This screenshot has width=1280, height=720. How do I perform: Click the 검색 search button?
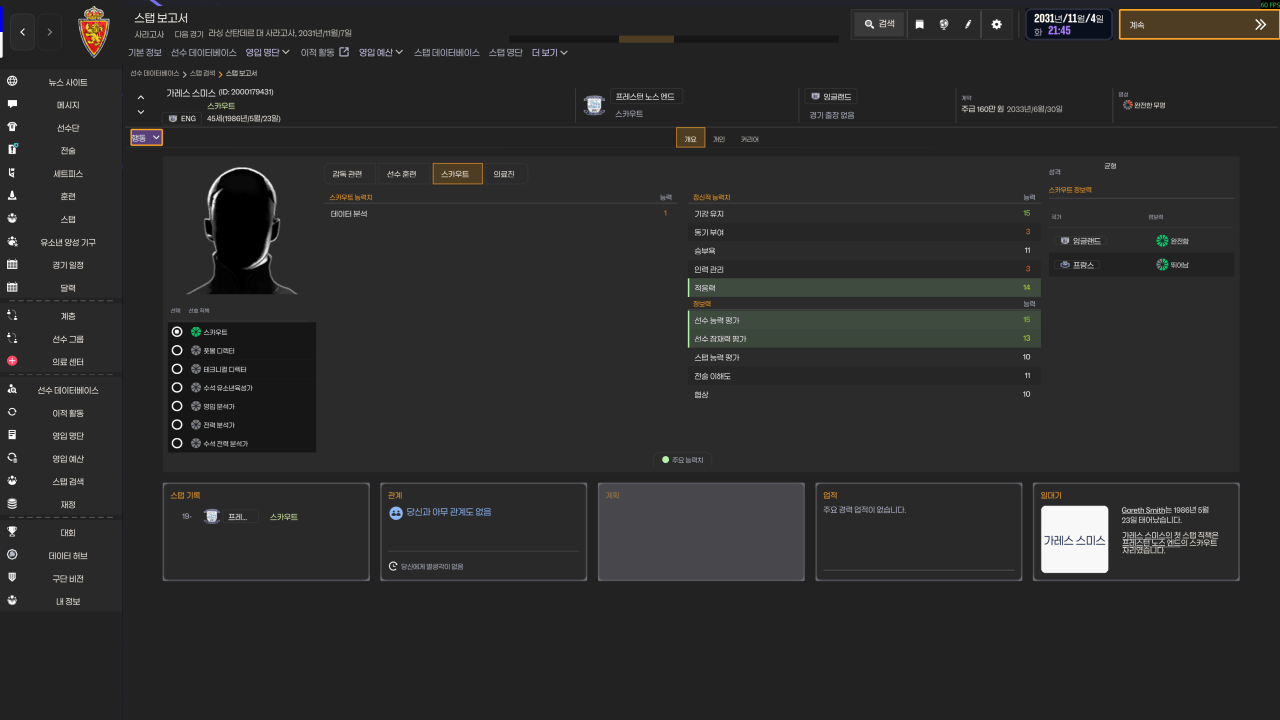880,24
